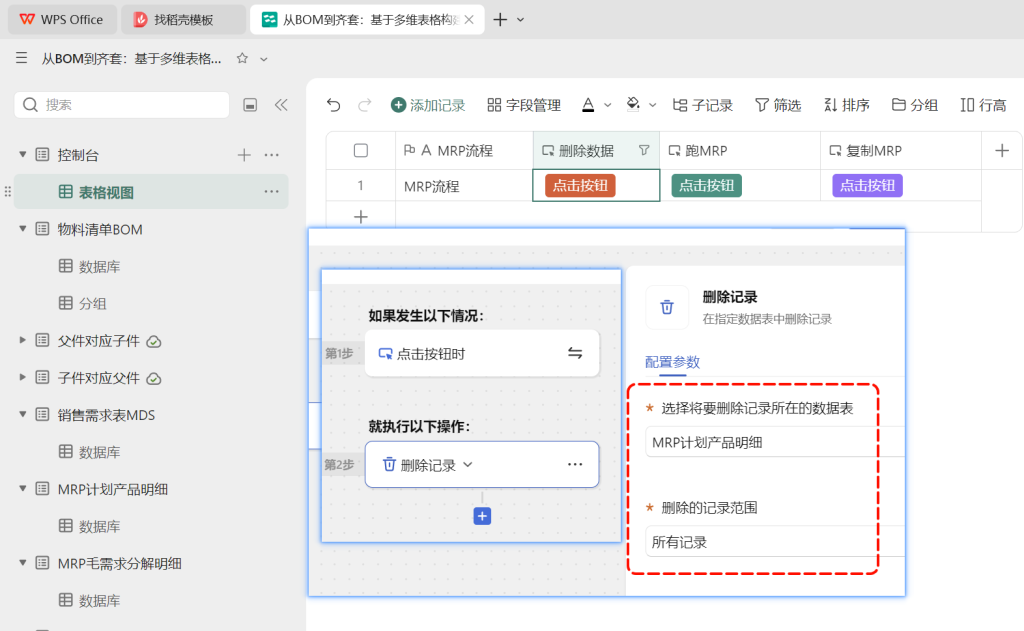Open the 排序 sort tool
This screenshot has width=1024, height=631.
(846, 105)
